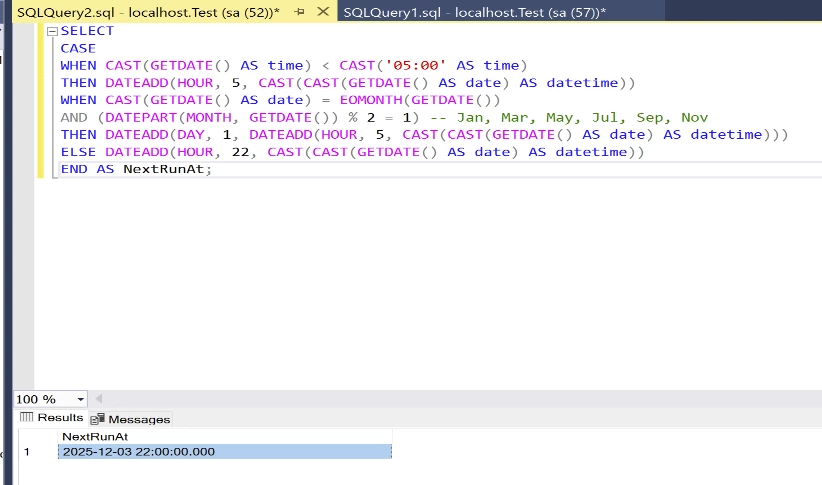The width and height of the screenshot is (822, 485).
Task: Close the SQLQuery2.sql tab
Action: pyautogui.click(x=323, y=11)
